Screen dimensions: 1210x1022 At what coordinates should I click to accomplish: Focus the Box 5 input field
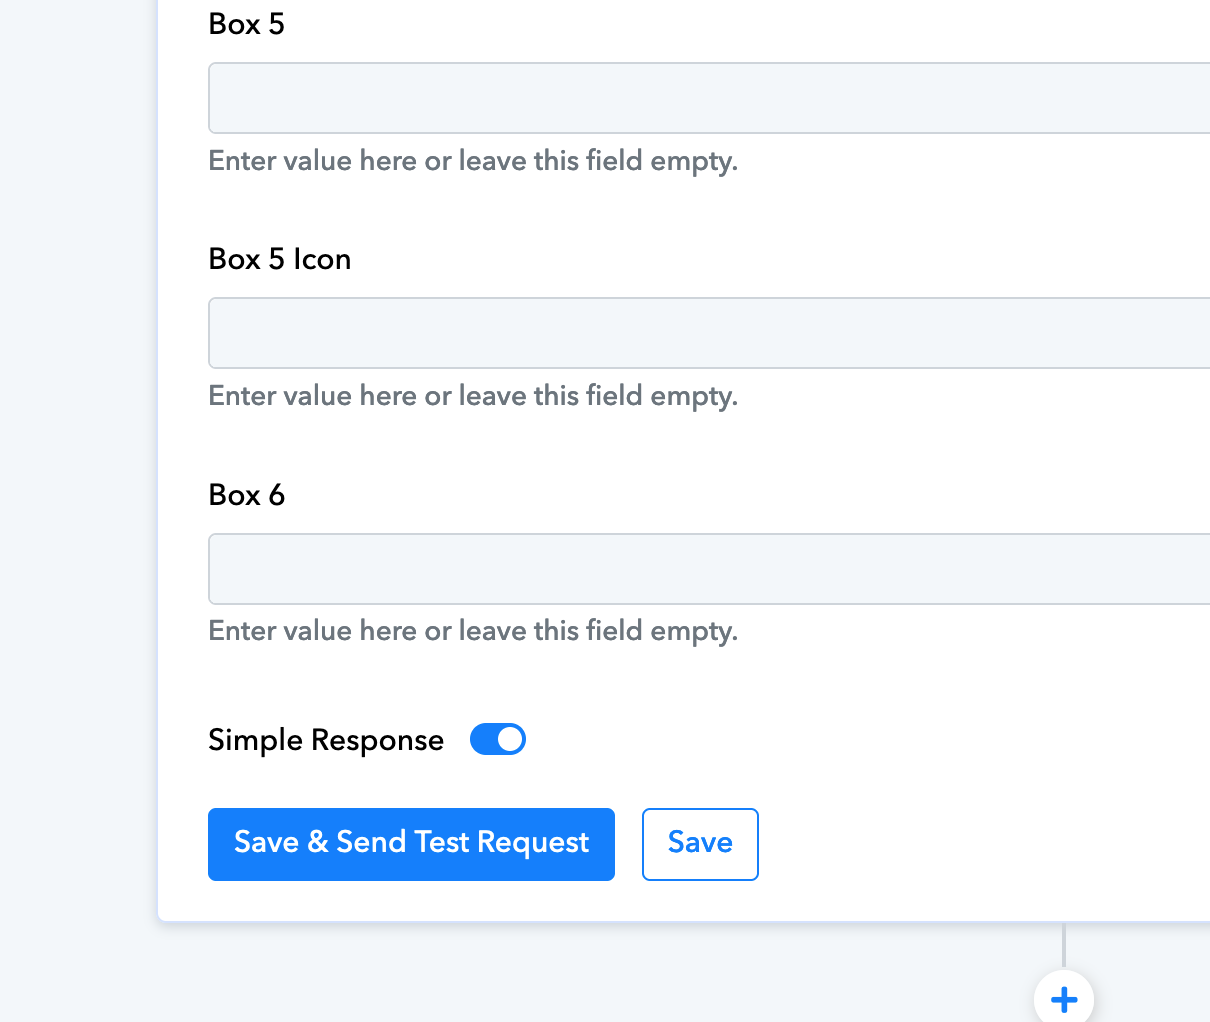(709, 98)
